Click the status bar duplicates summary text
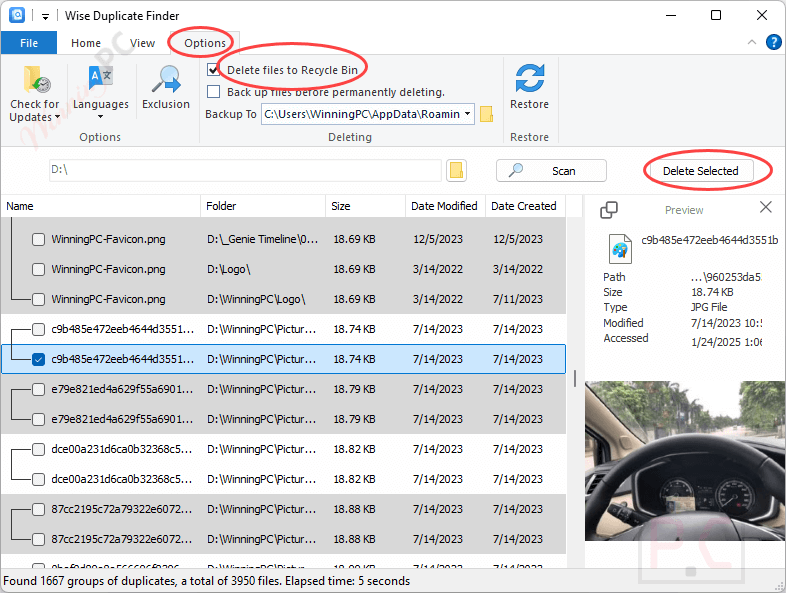The height and width of the screenshot is (593, 786). coord(207,581)
